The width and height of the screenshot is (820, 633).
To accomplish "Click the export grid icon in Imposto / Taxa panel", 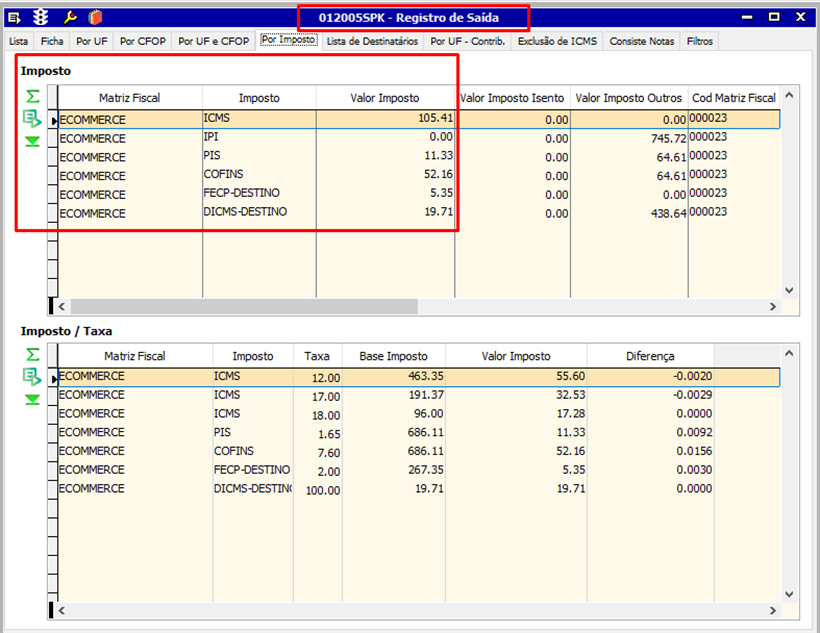I will click(33, 377).
